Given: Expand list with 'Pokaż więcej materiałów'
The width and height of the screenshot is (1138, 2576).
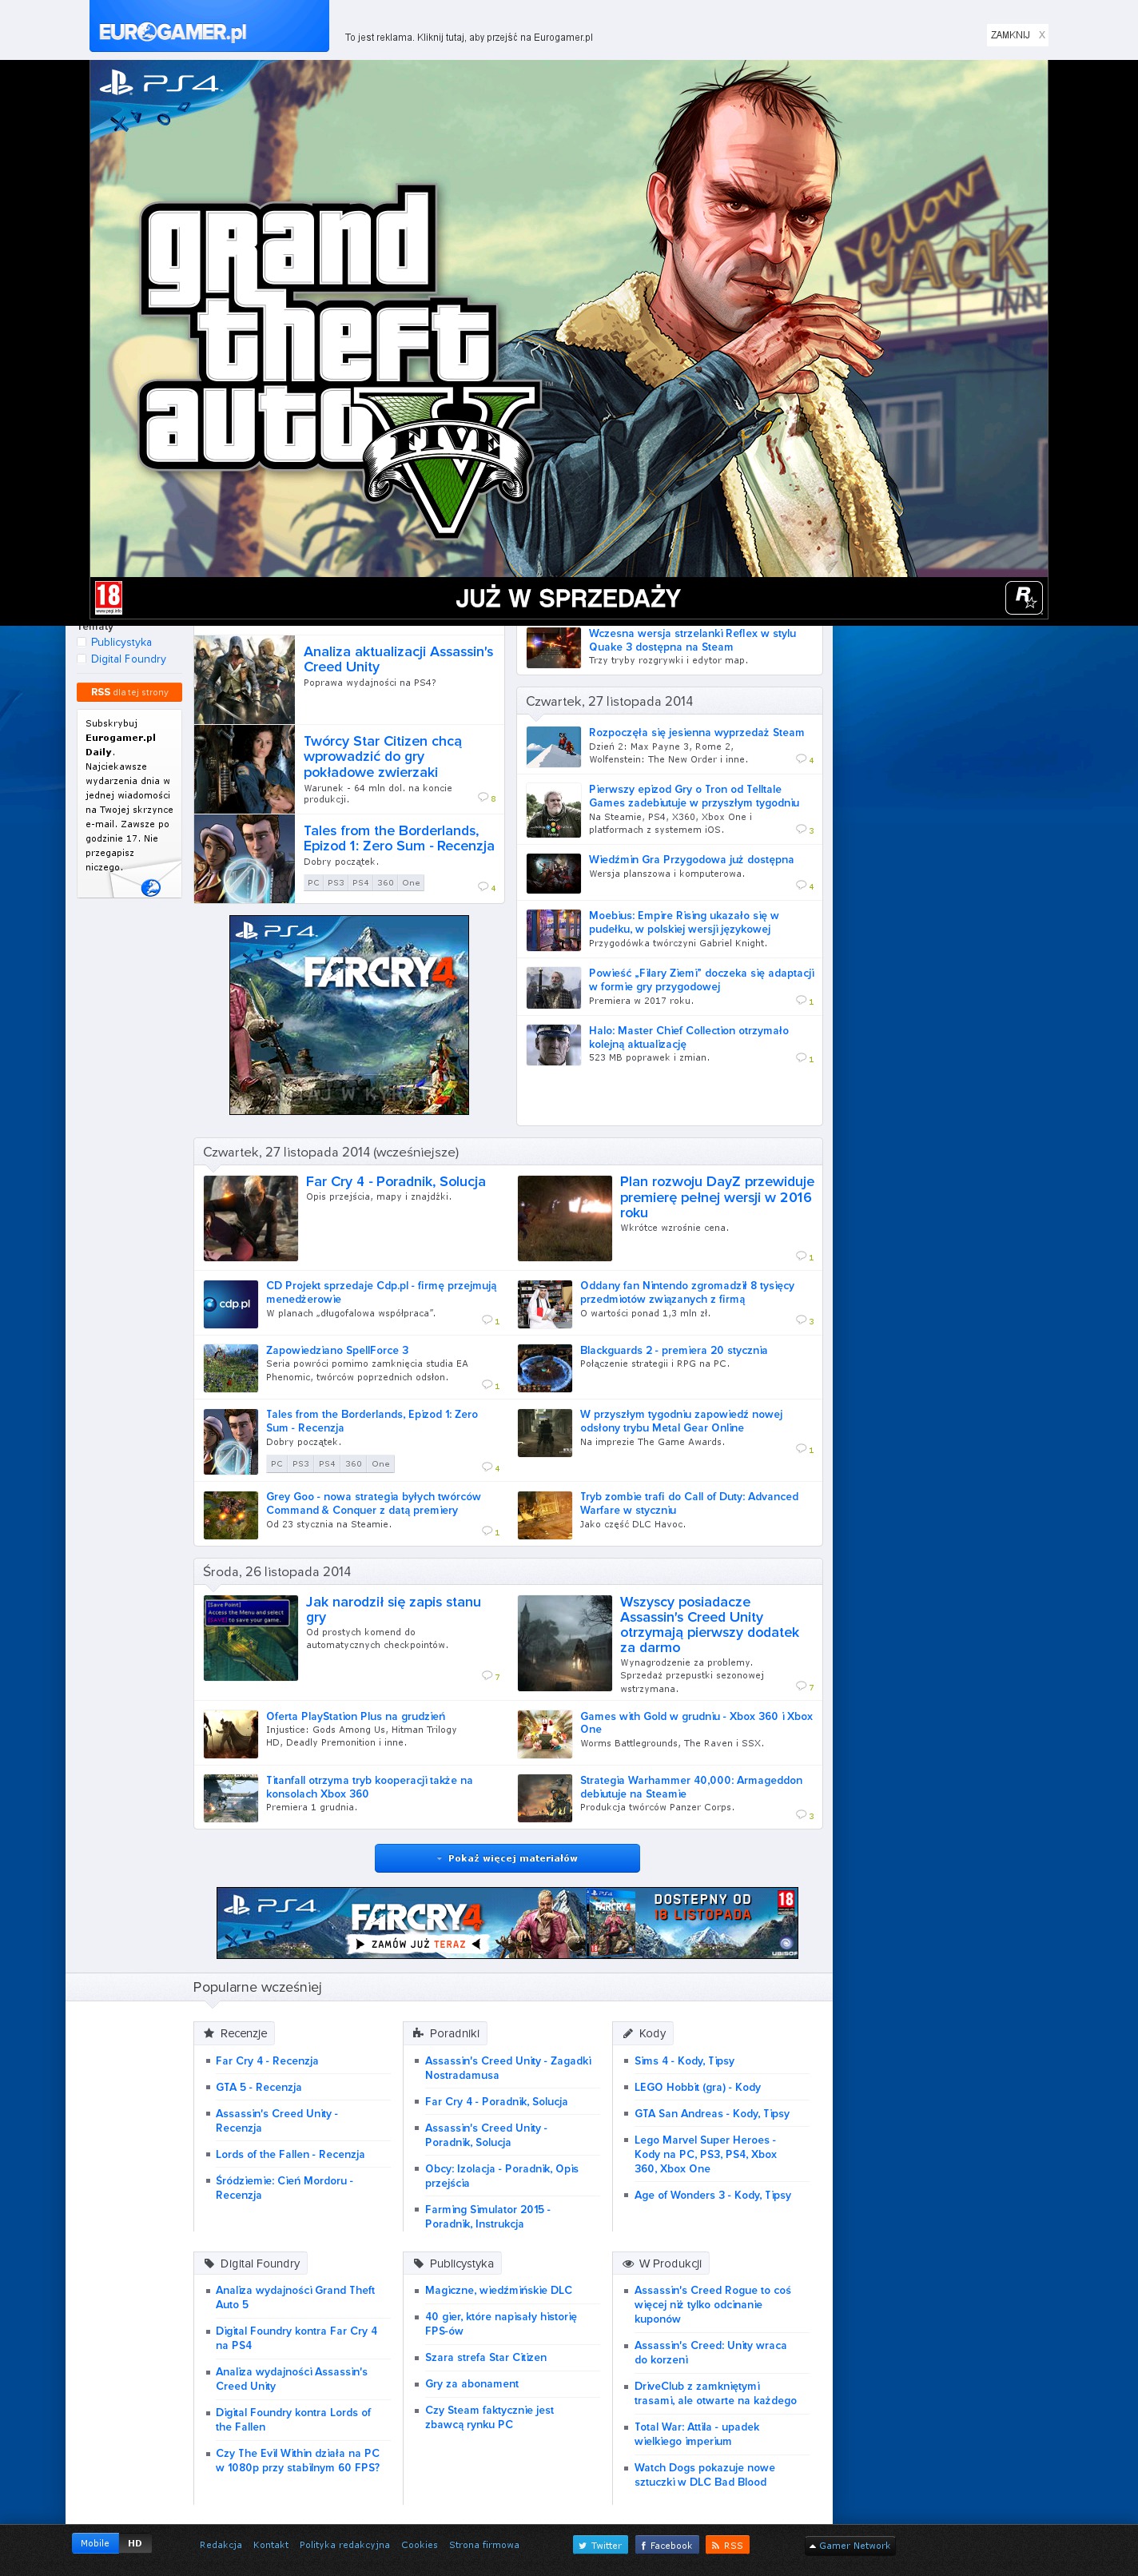Looking at the screenshot, I should tap(507, 1858).
